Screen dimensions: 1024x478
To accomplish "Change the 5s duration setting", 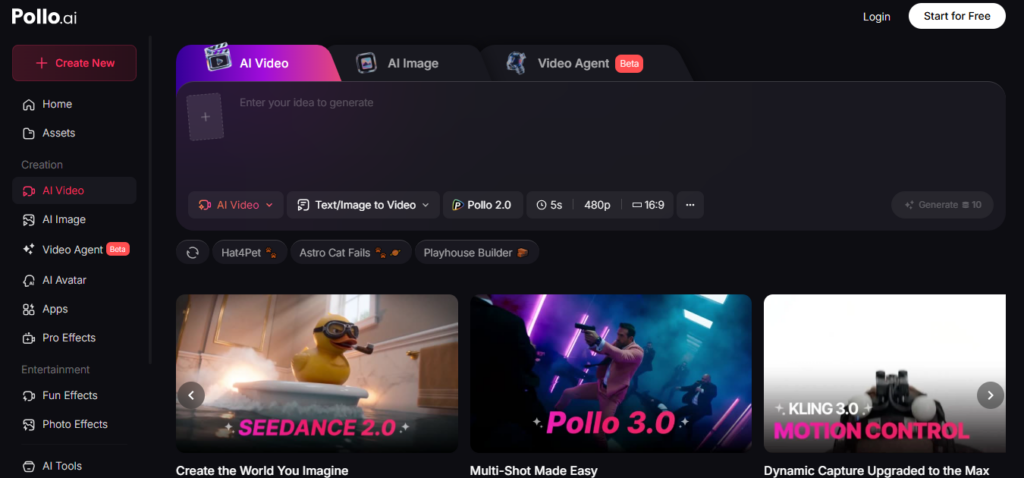I will 549,205.
